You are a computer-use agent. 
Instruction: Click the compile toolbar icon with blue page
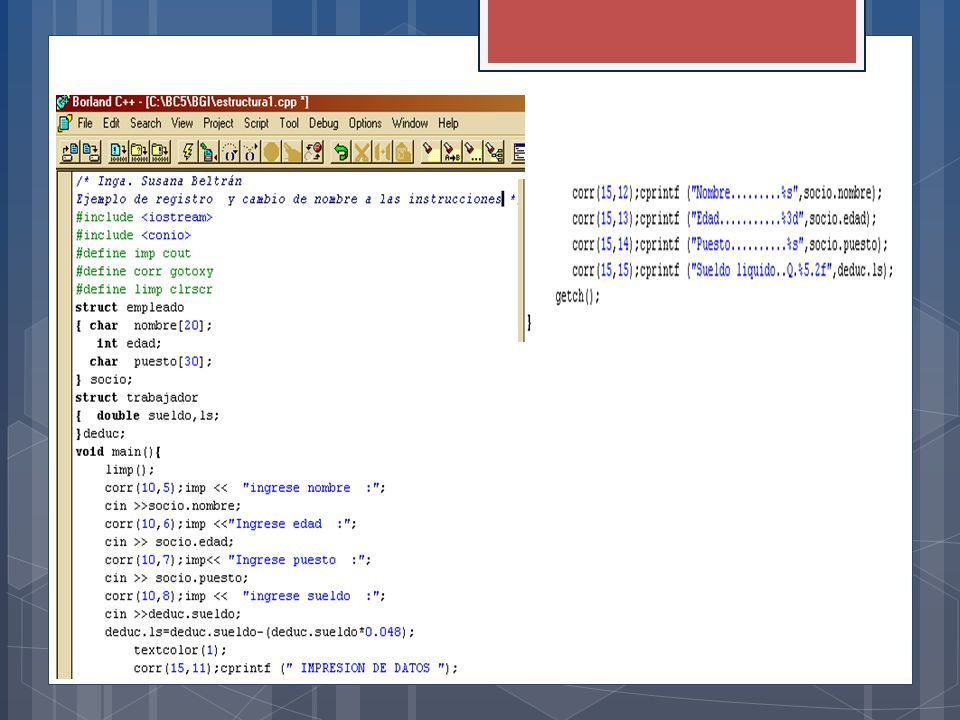point(118,151)
